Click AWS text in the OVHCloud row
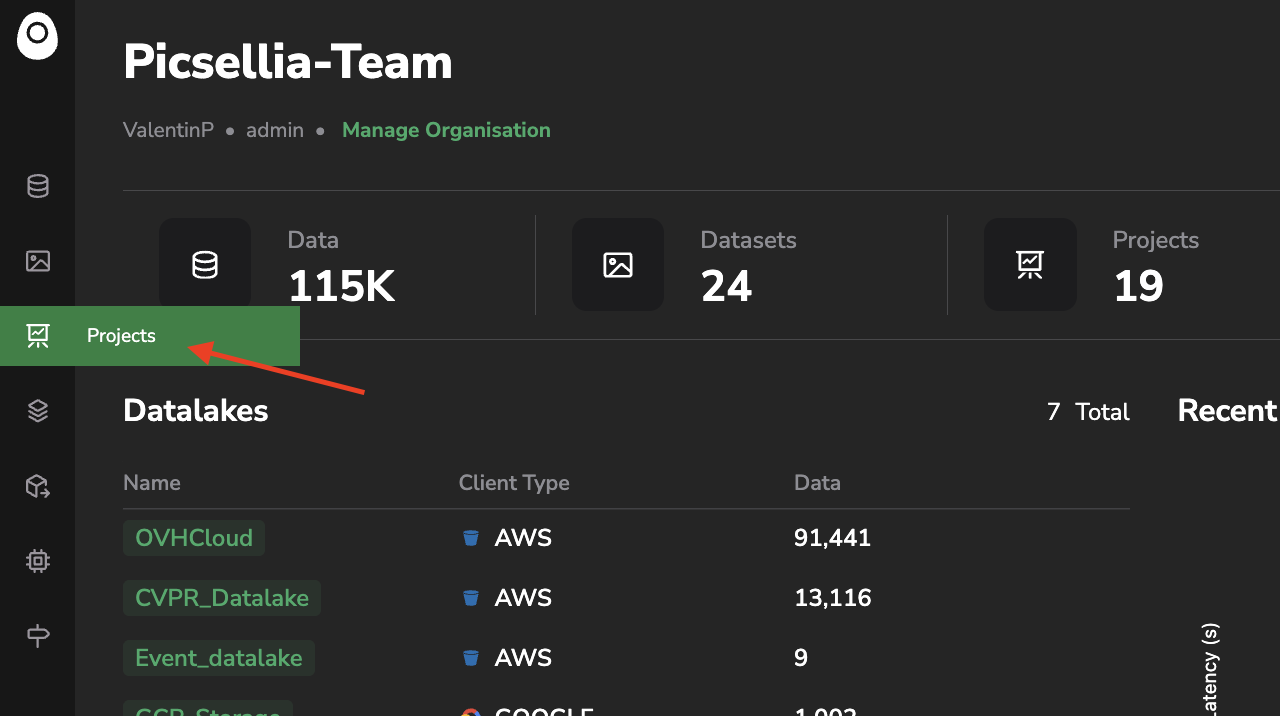The width and height of the screenshot is (1280, 716). pos(523,538)
